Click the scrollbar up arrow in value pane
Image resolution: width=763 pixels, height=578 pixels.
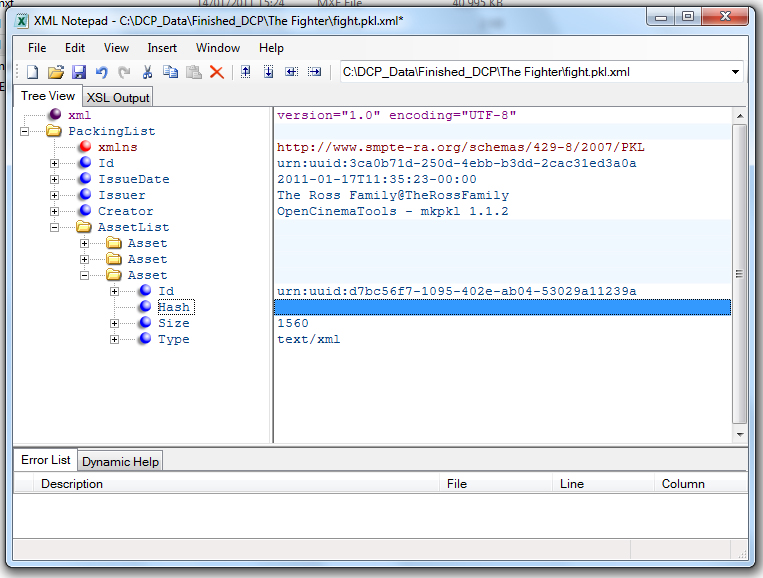coord(740,116)
